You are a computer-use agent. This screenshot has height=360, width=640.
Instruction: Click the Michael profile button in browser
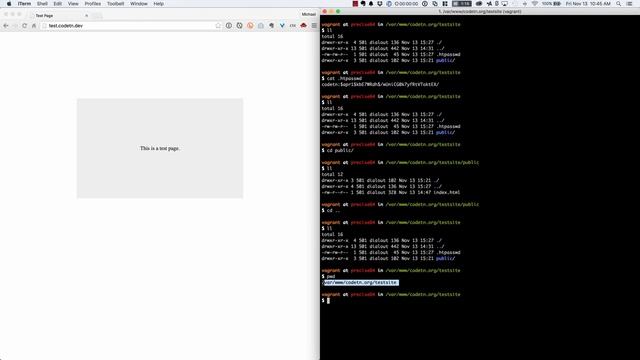pos(309,14)
